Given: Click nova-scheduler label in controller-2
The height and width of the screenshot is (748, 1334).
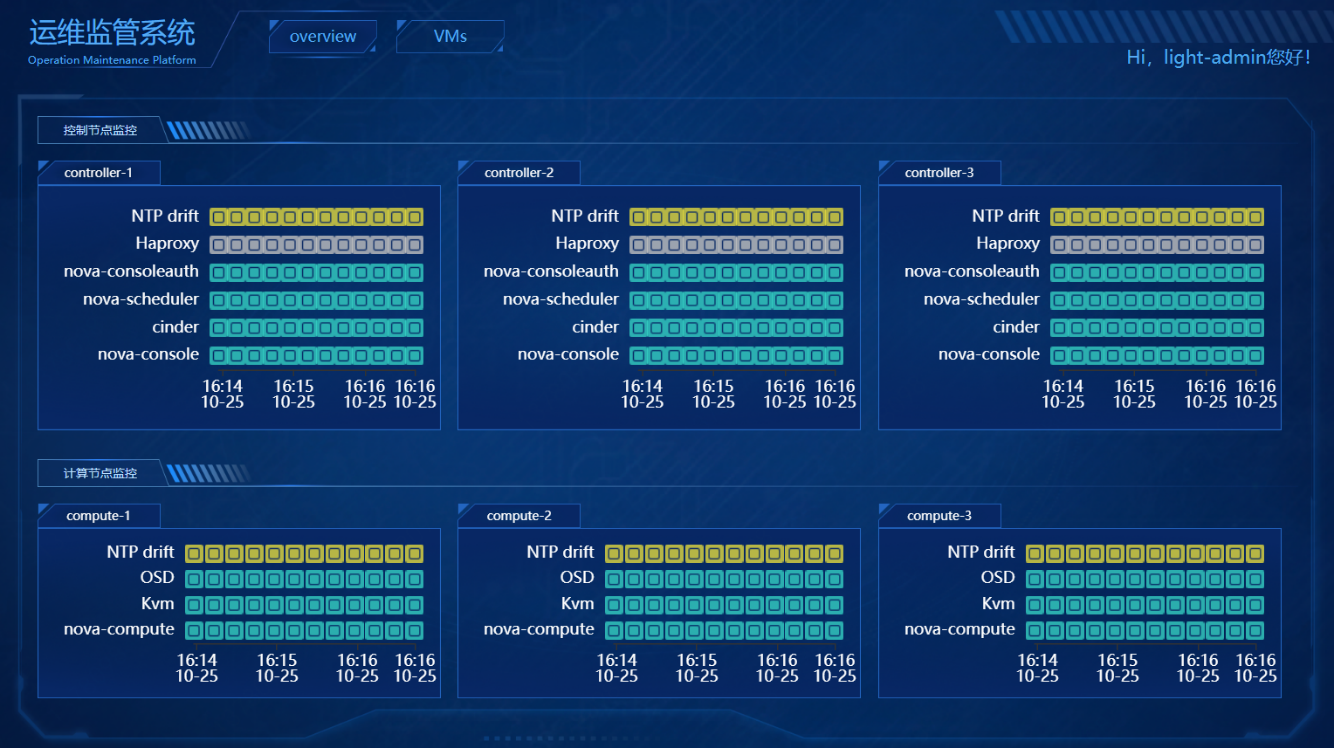Looking at the screenshot, I should coord(561,299).
